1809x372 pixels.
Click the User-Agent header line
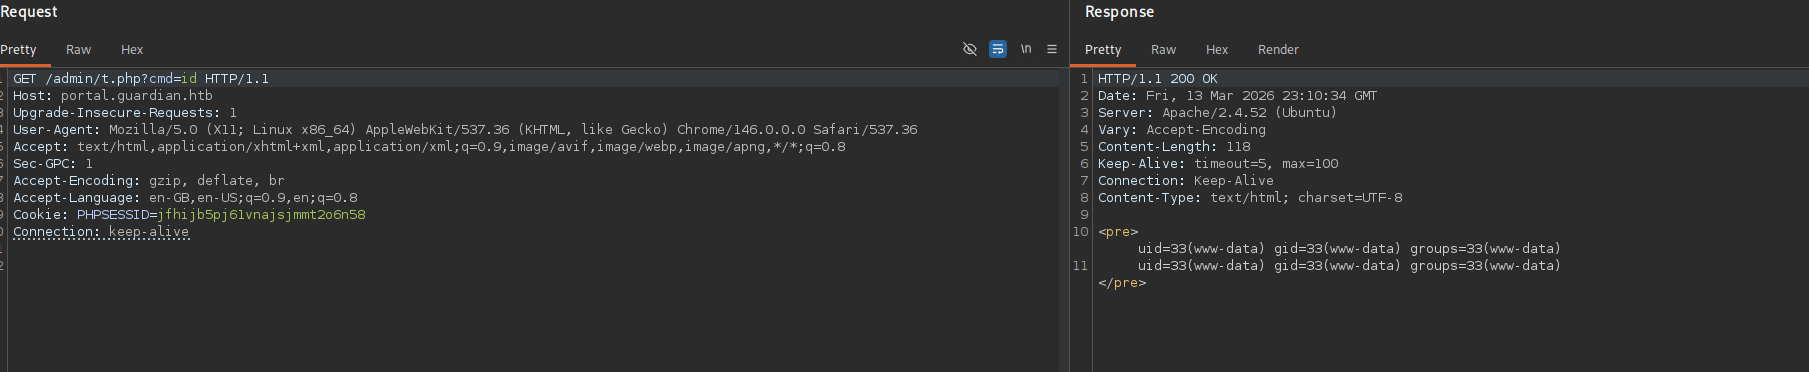tap(465, 130)
